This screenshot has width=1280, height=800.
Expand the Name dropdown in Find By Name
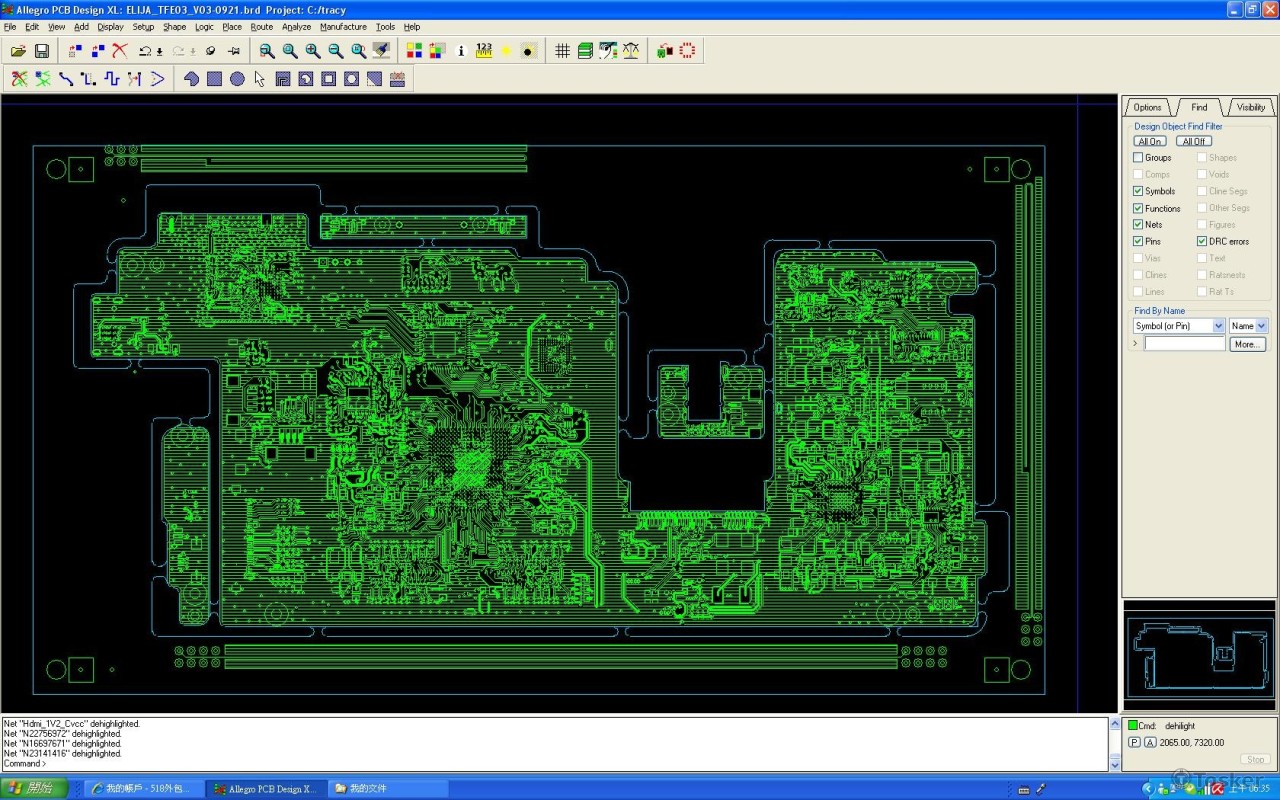coord(1261,326)
